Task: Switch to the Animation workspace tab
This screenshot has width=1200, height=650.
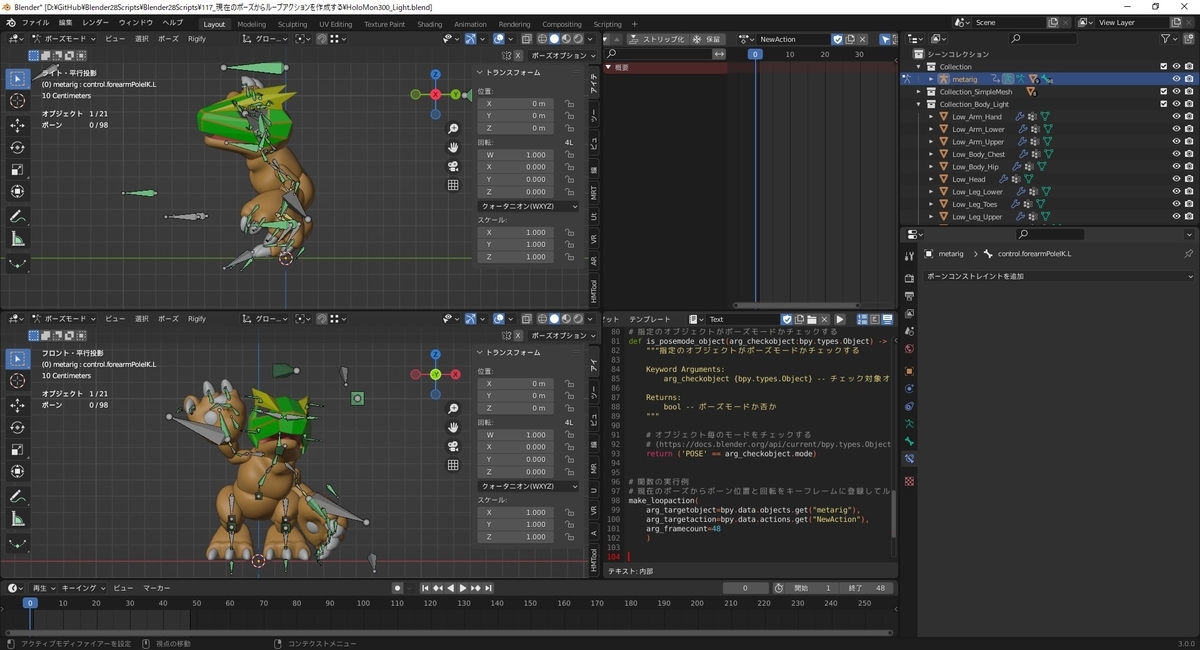Action: click(x=470, y=24)
